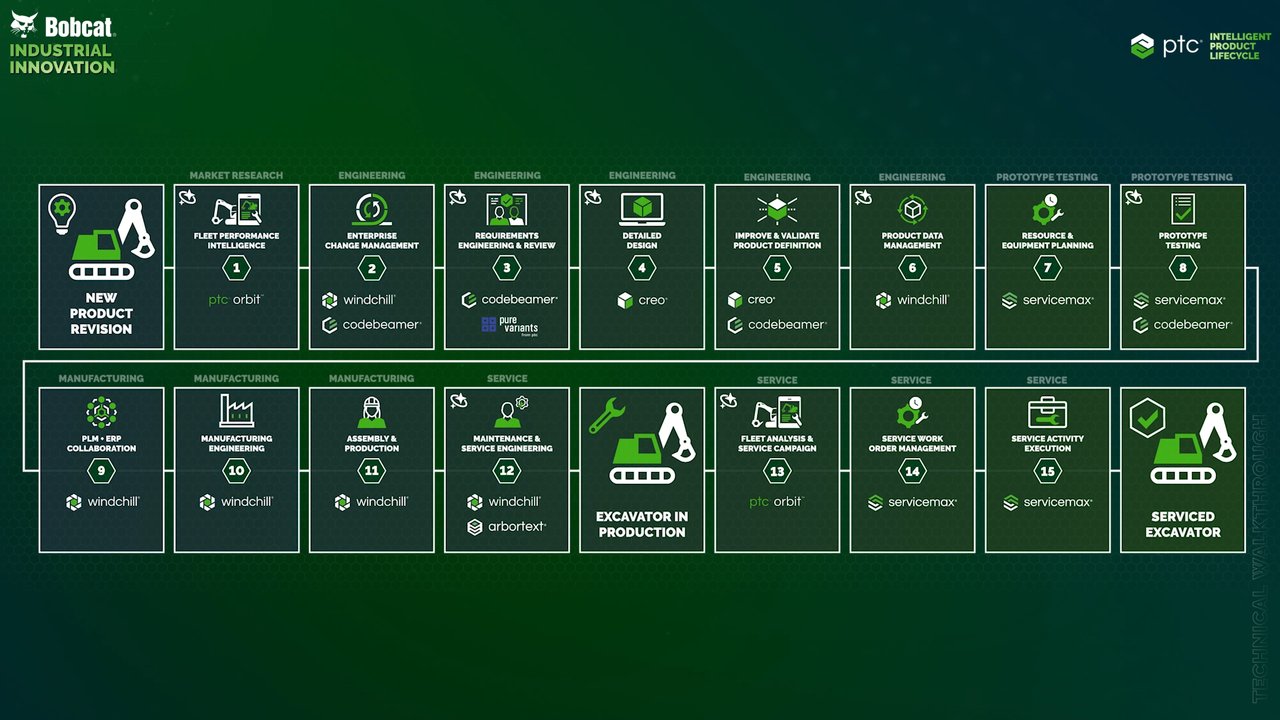
Task: Select step number 2 hexagon
Action: [372, 267]
